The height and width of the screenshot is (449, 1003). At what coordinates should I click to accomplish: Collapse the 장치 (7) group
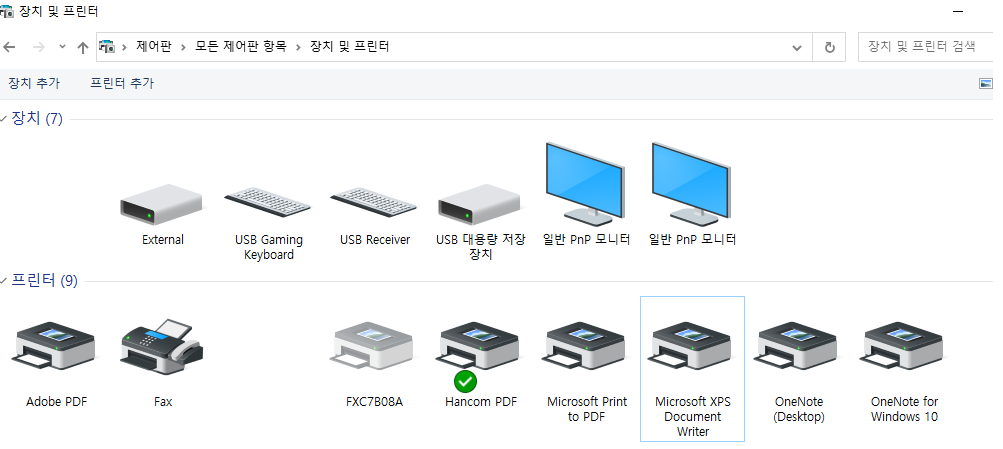click(x=4, y=119)
